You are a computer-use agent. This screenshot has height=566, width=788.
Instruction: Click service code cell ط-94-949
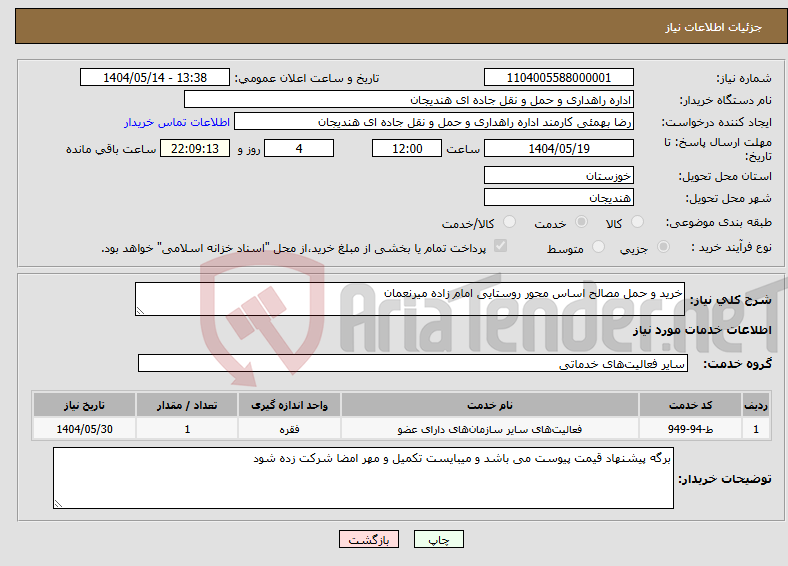tap(691, 429)
